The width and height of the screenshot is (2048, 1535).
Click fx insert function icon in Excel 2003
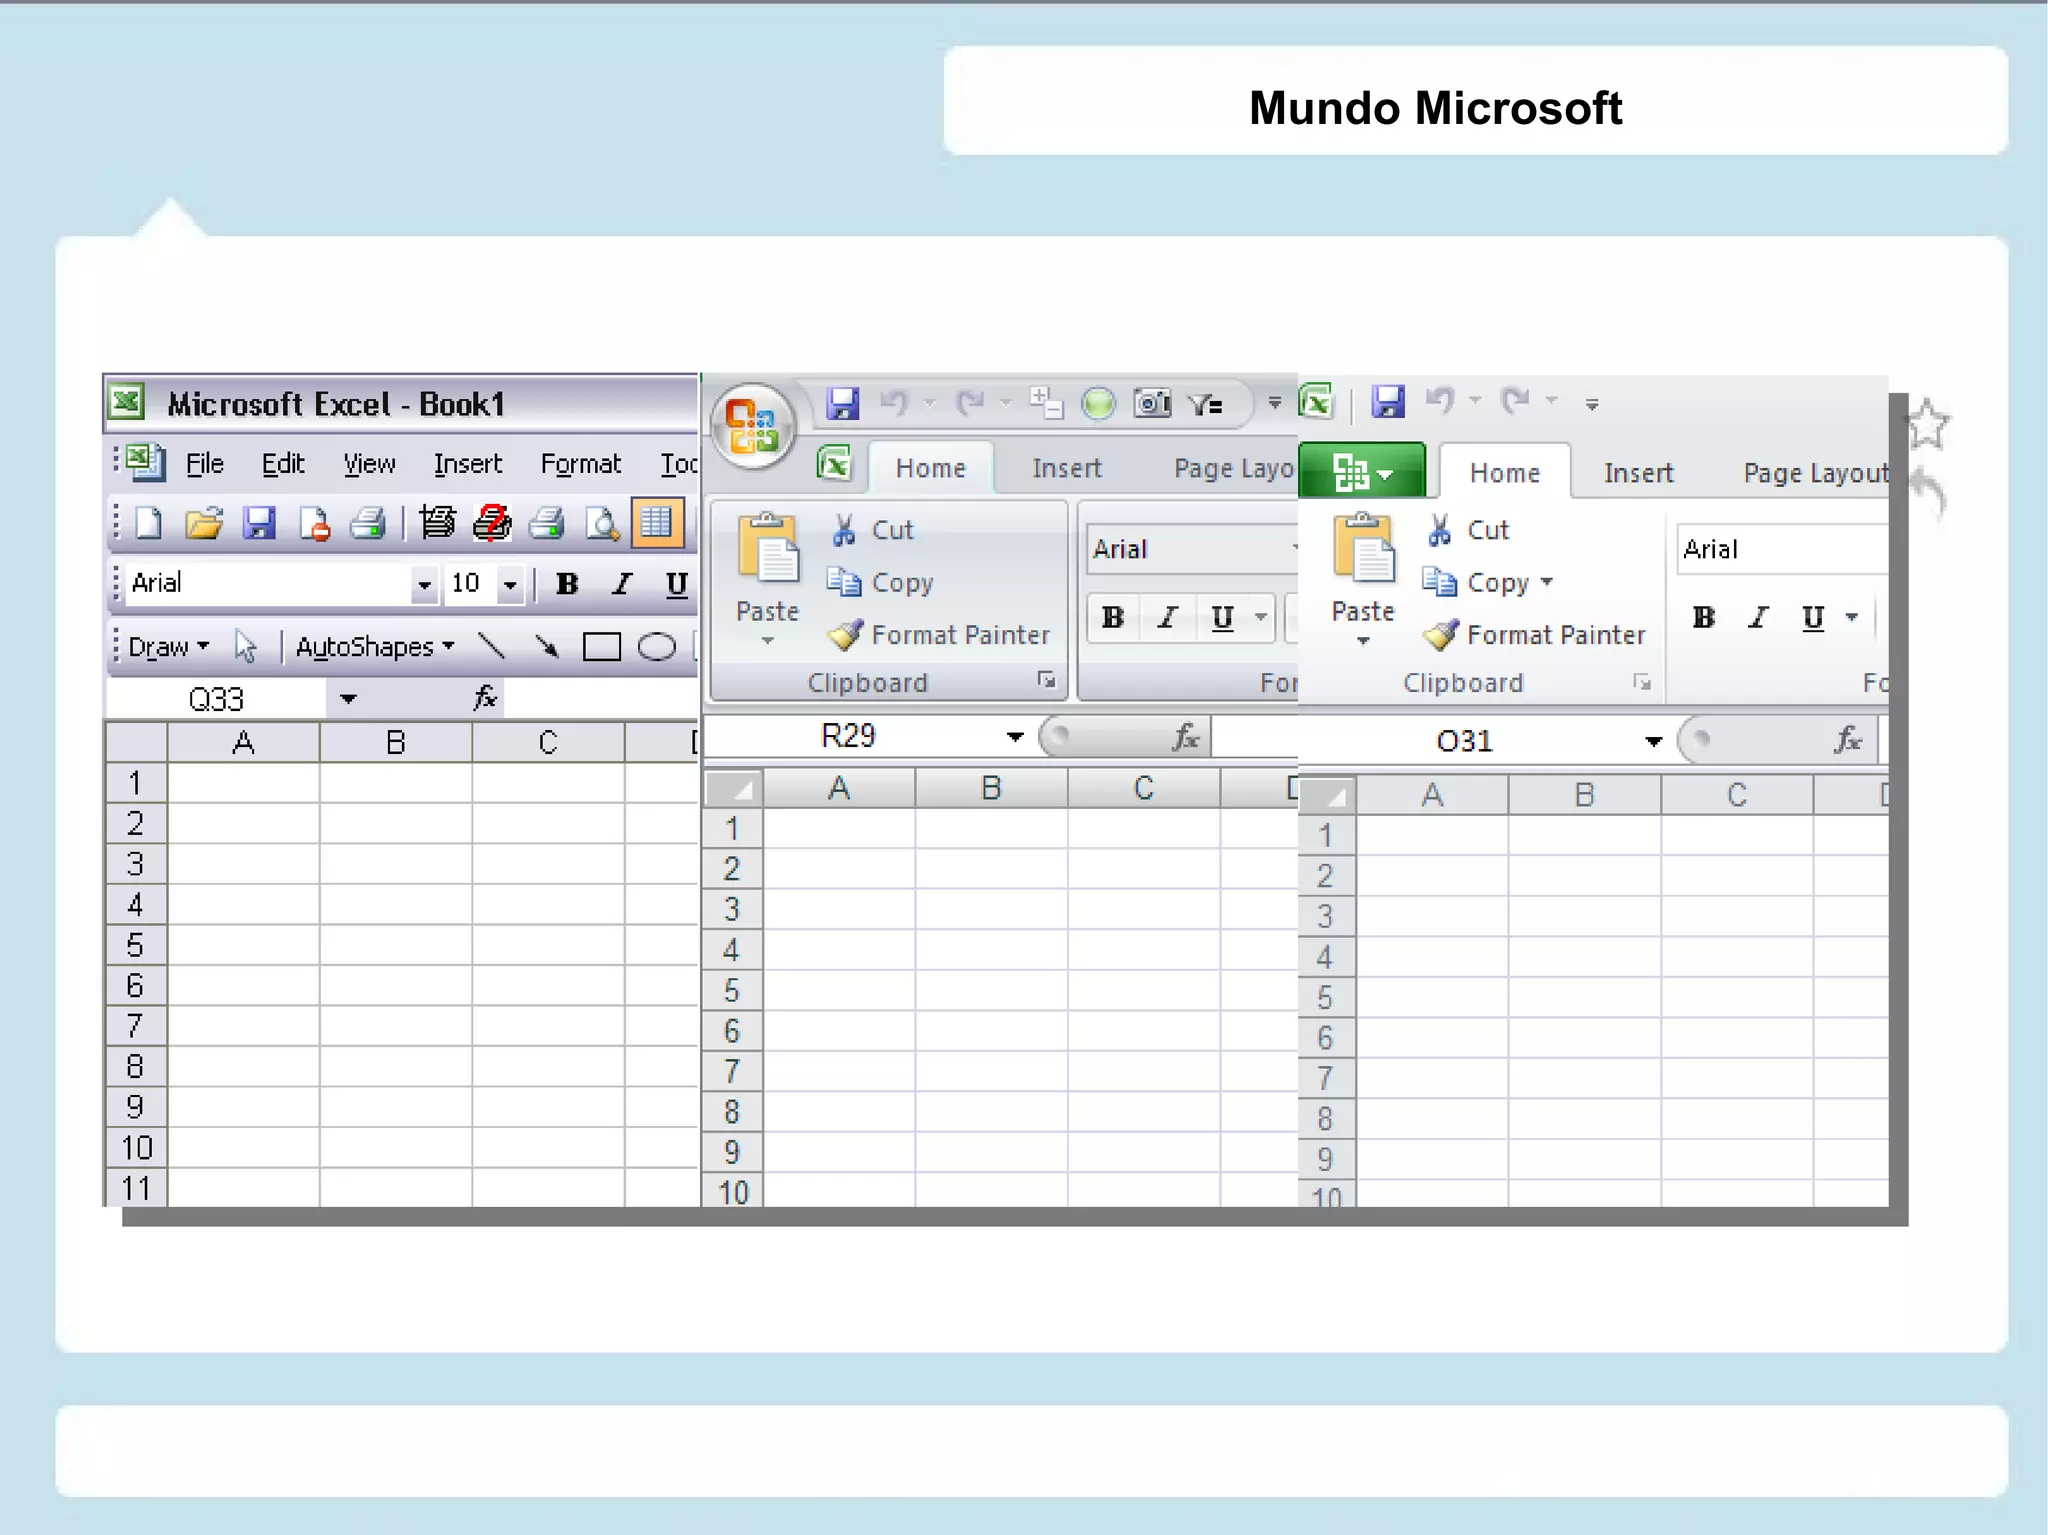pyautogui.click(x=485, y=697)
